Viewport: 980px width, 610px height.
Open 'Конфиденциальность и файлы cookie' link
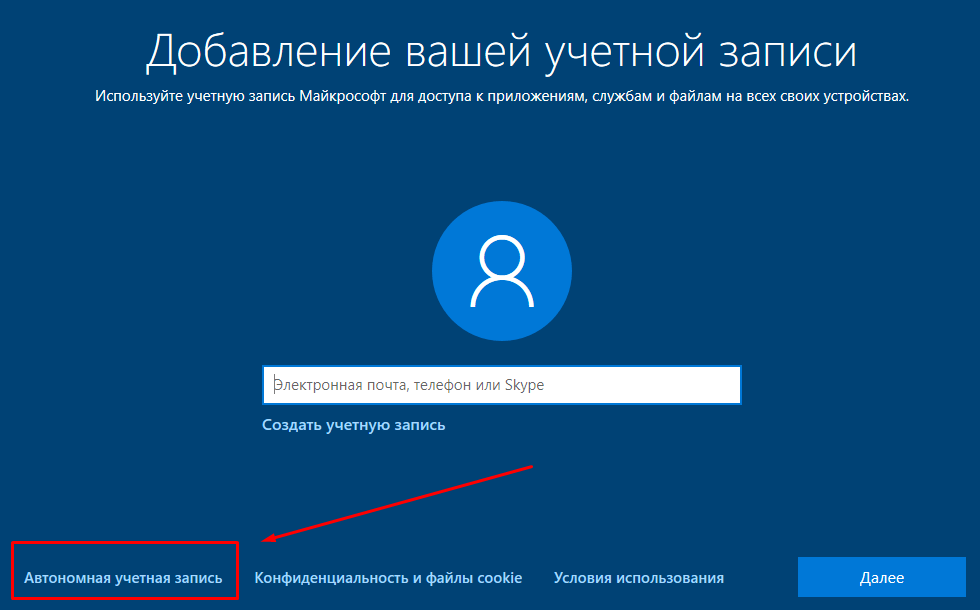pos(388,578)
